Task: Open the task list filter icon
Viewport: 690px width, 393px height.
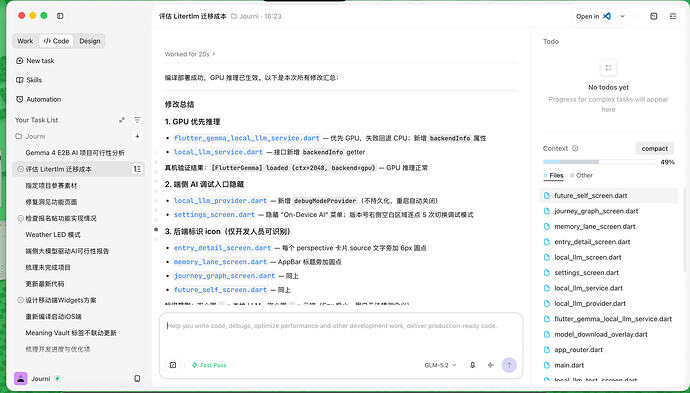Action: pos(137,120)
